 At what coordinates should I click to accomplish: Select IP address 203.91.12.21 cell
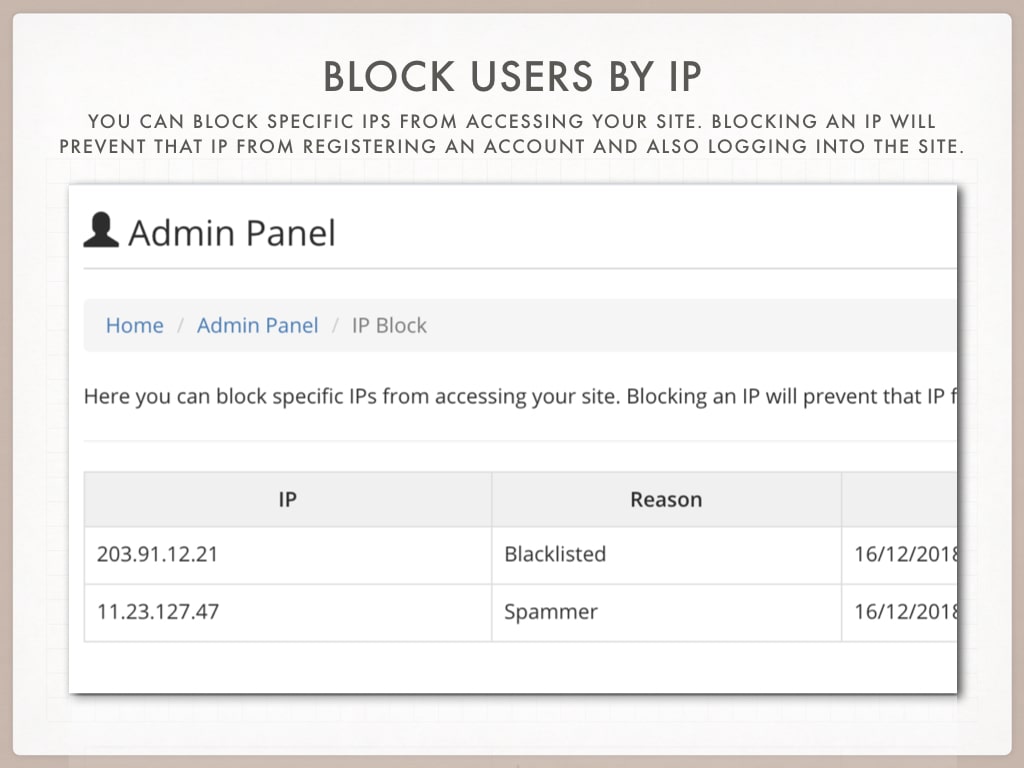click(288, 554)
